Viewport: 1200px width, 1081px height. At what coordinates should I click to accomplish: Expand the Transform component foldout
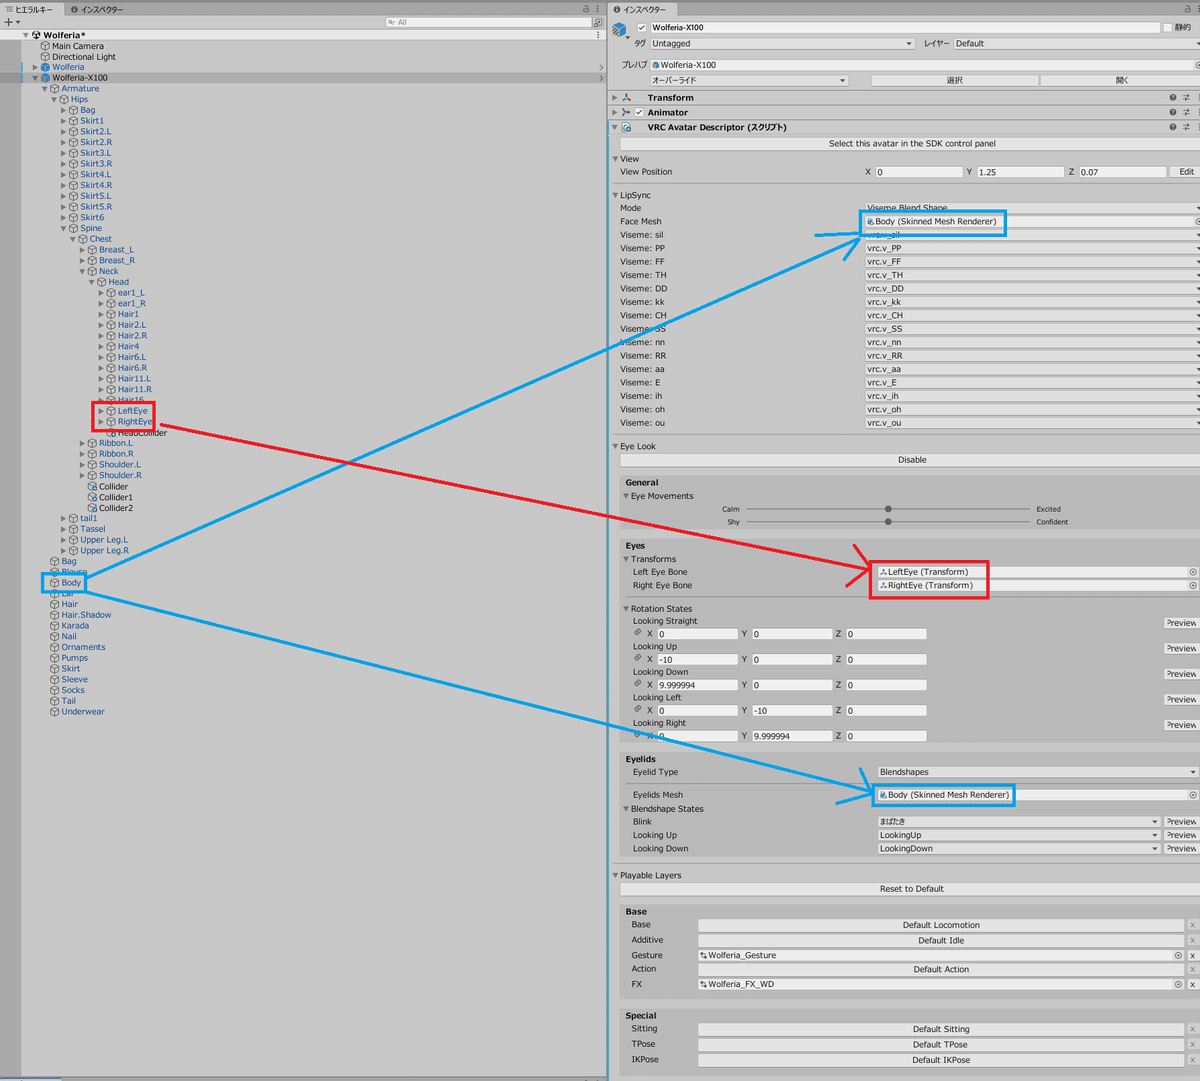(x=615, y=98)
